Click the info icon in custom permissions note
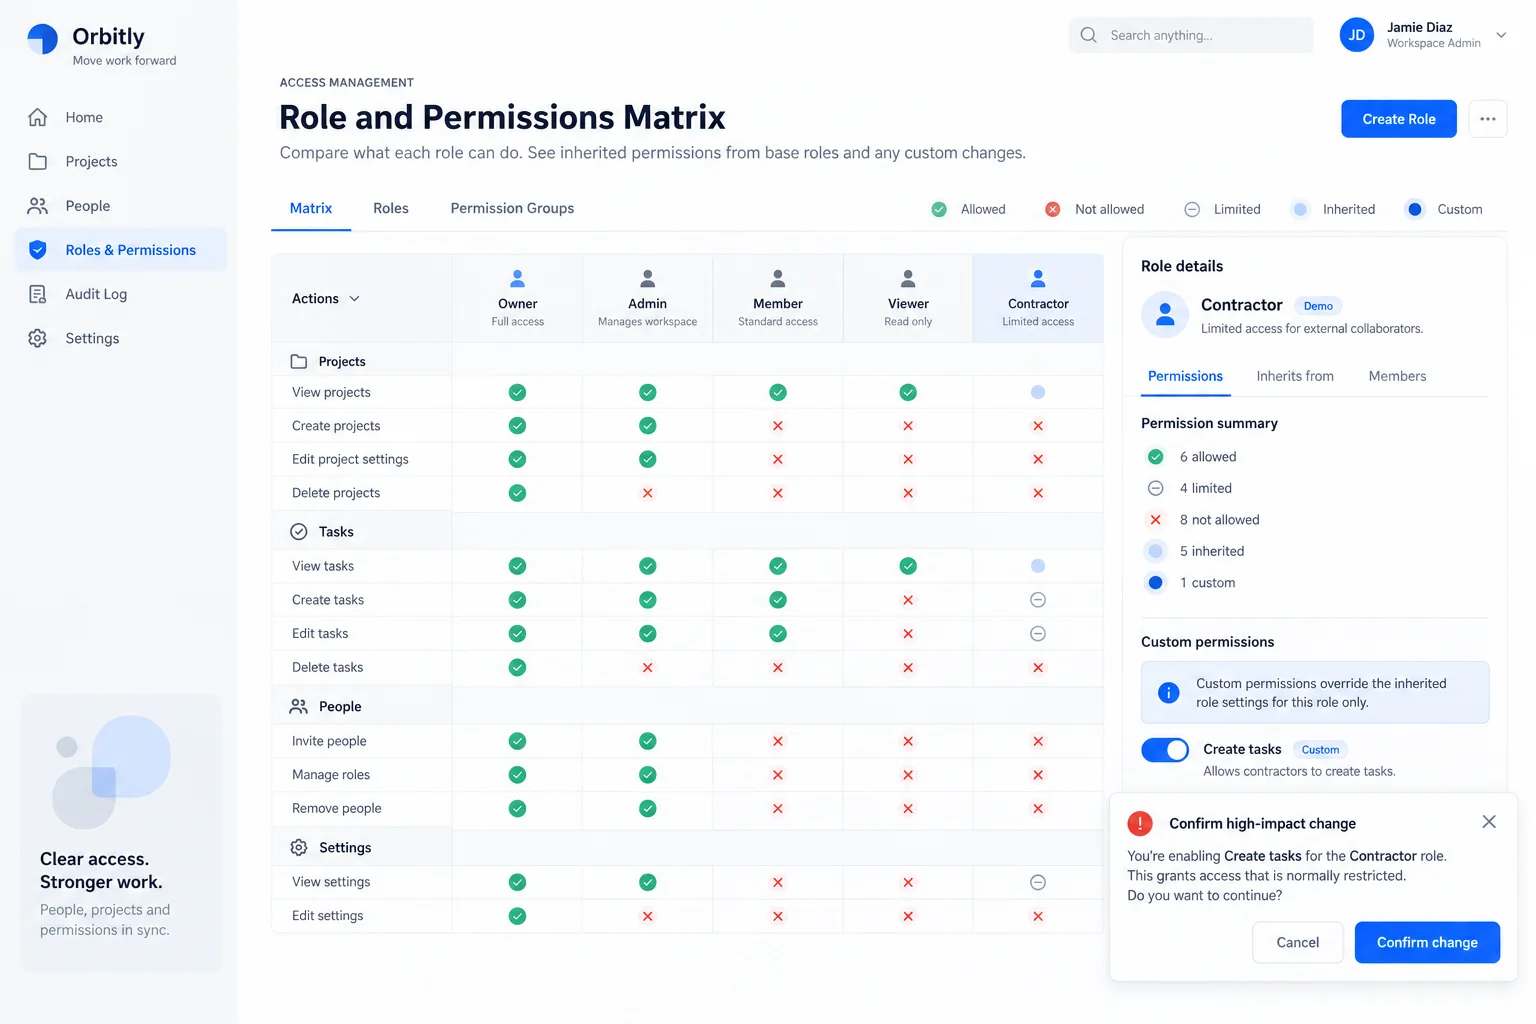 pyautogui.click(x=1168, y=693)
